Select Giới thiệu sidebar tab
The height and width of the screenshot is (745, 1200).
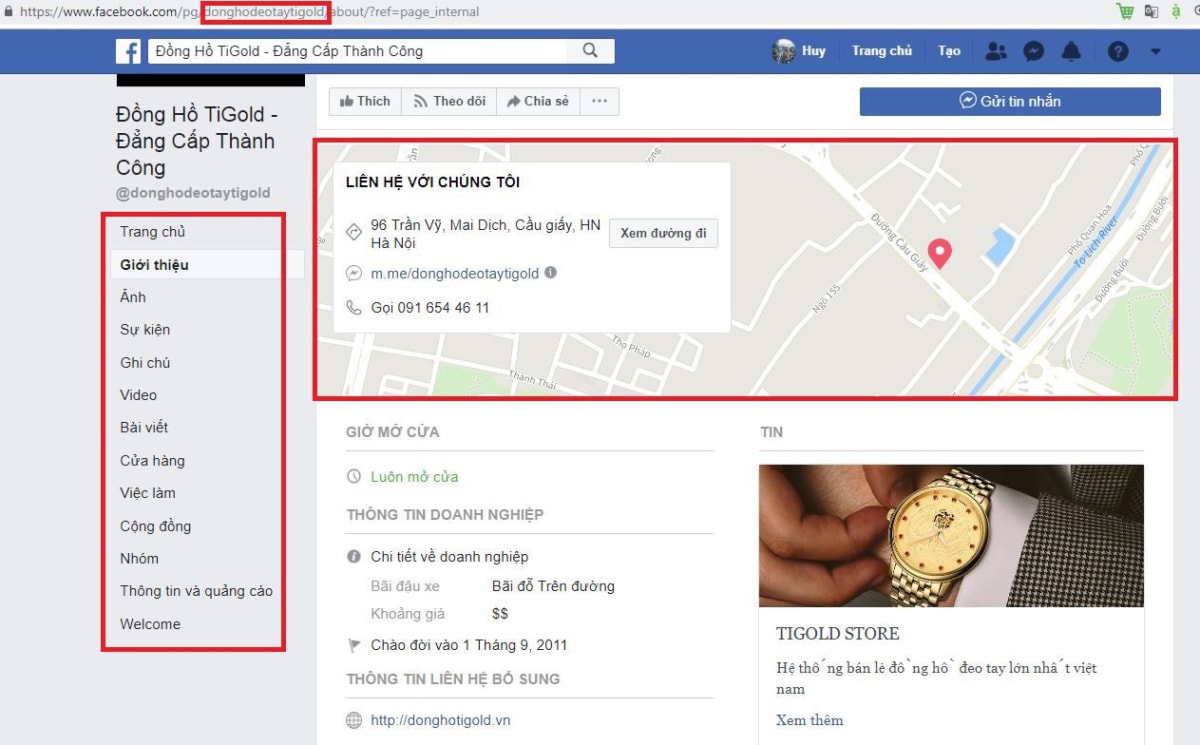207,265
